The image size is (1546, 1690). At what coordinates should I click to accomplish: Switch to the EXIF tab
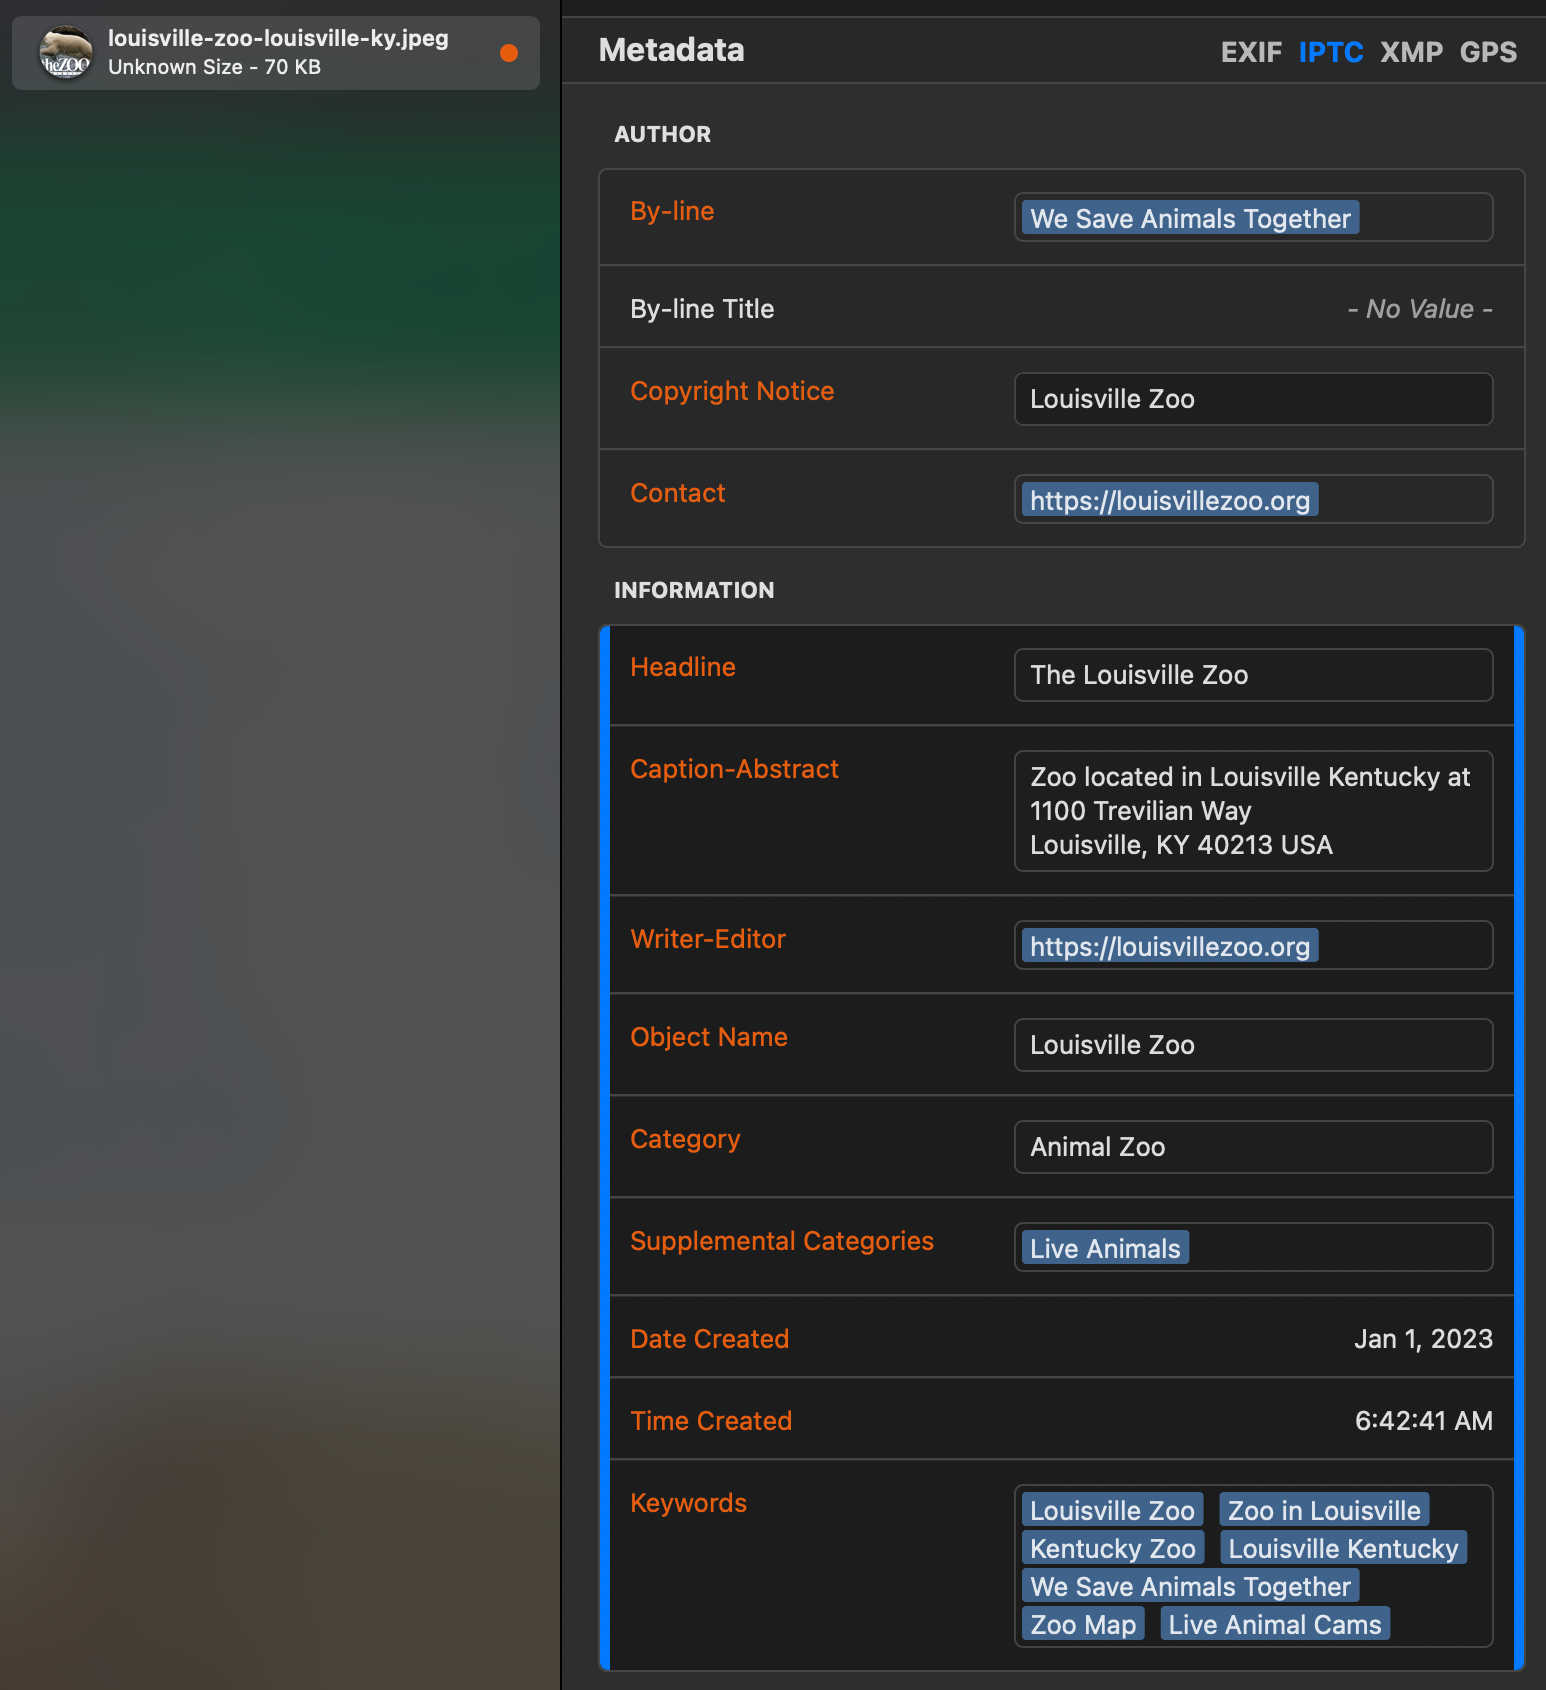[x=1251, y=52]
